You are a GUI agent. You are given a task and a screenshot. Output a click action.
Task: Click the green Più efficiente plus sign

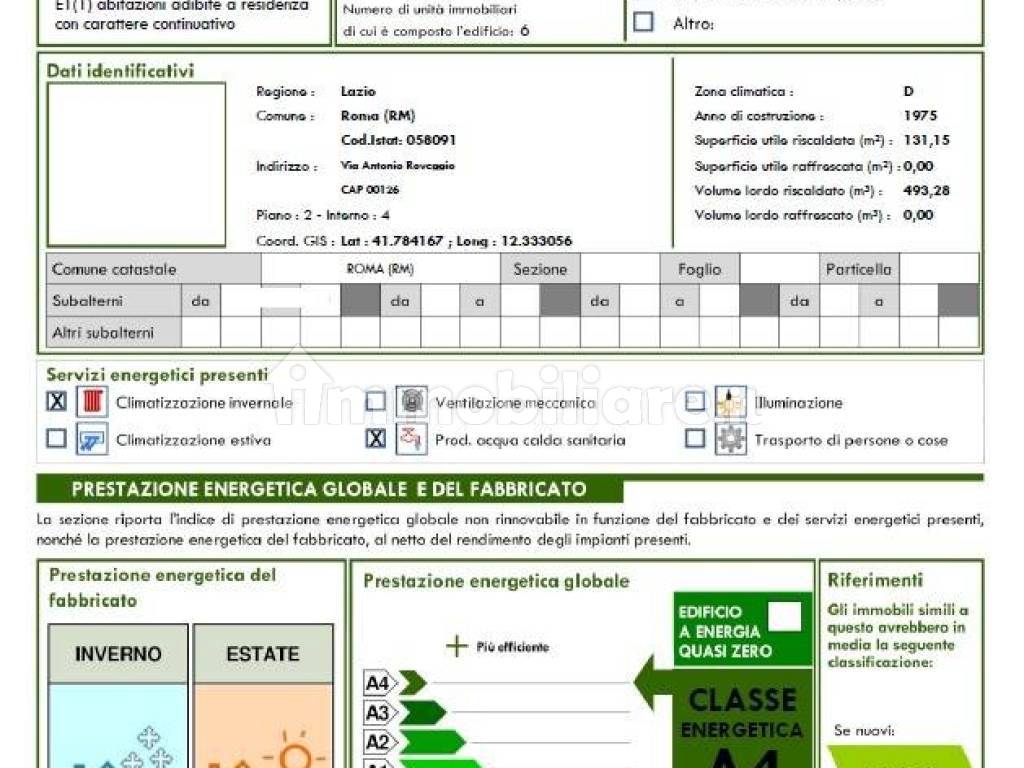tap(456, 647)
